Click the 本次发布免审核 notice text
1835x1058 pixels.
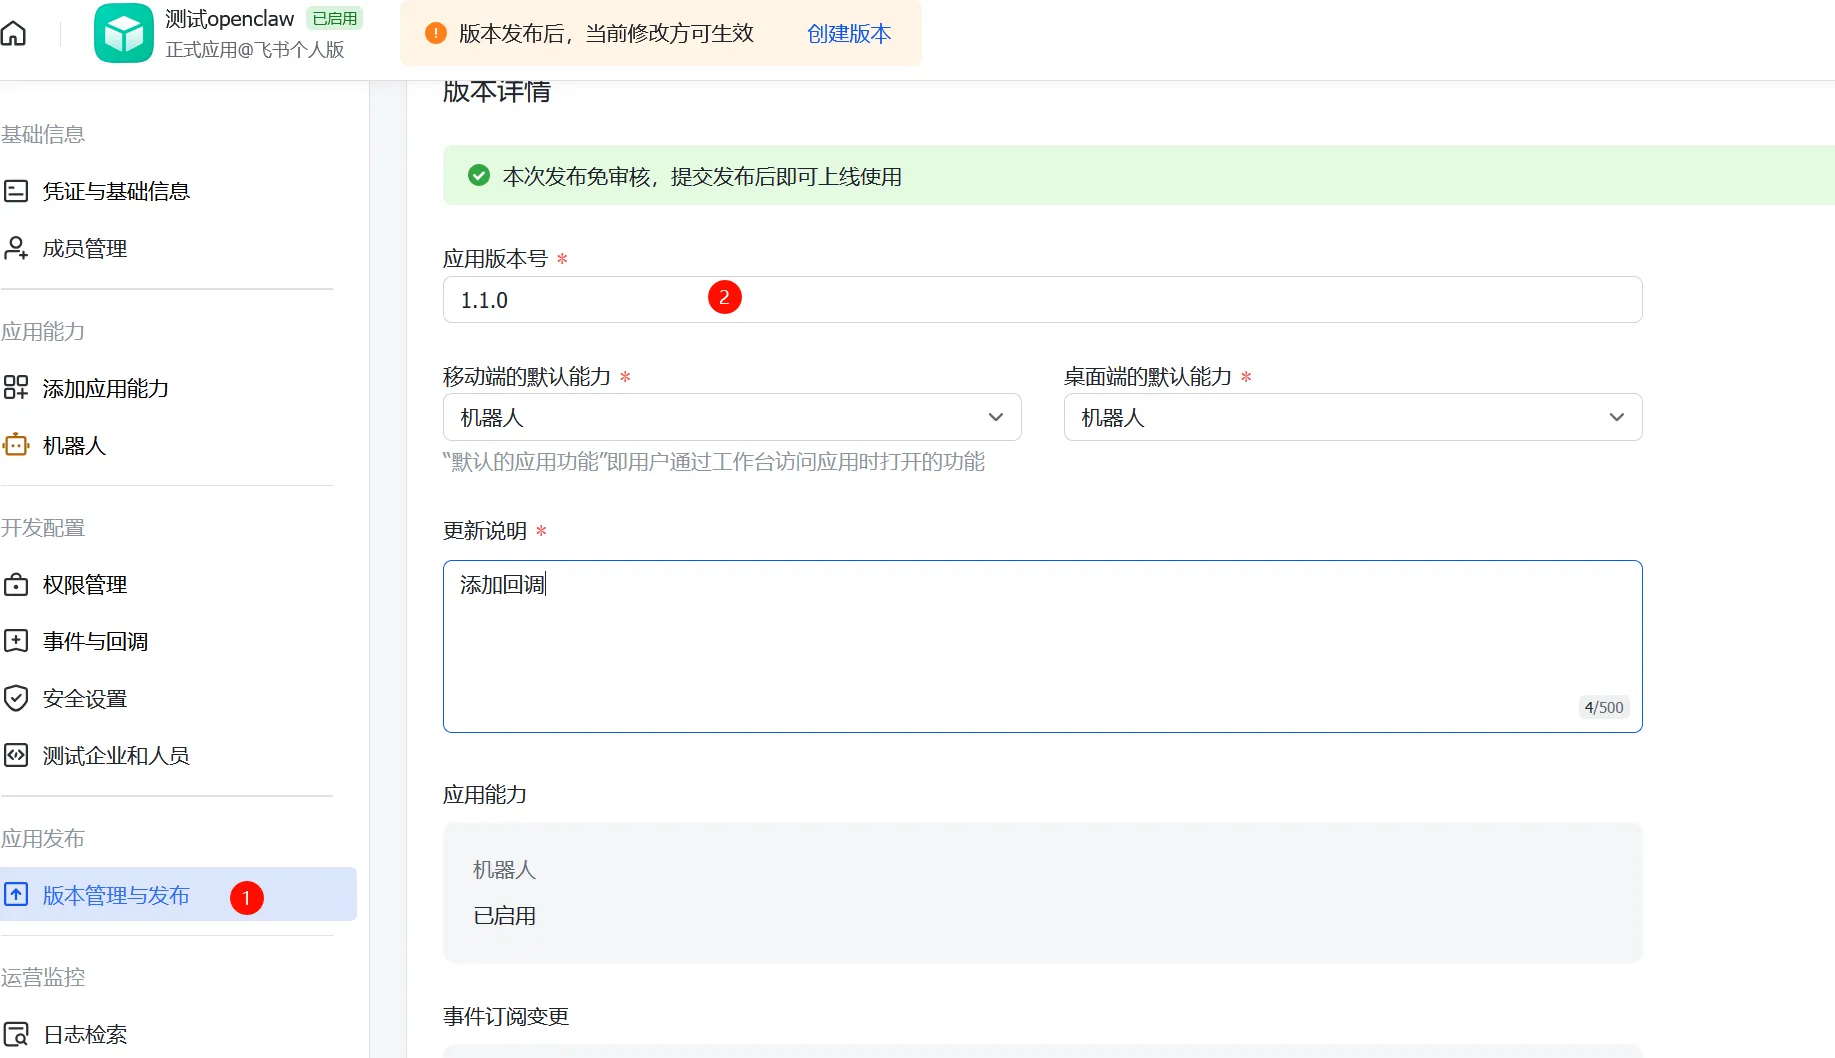pos(702,176)
